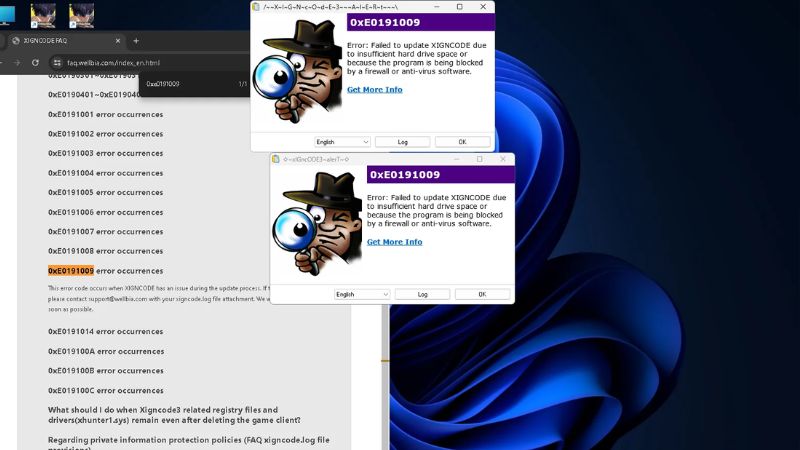Screen dimensions: 800x450
Task: Open the first game shortcut on desktop
Action: [43, 14]
